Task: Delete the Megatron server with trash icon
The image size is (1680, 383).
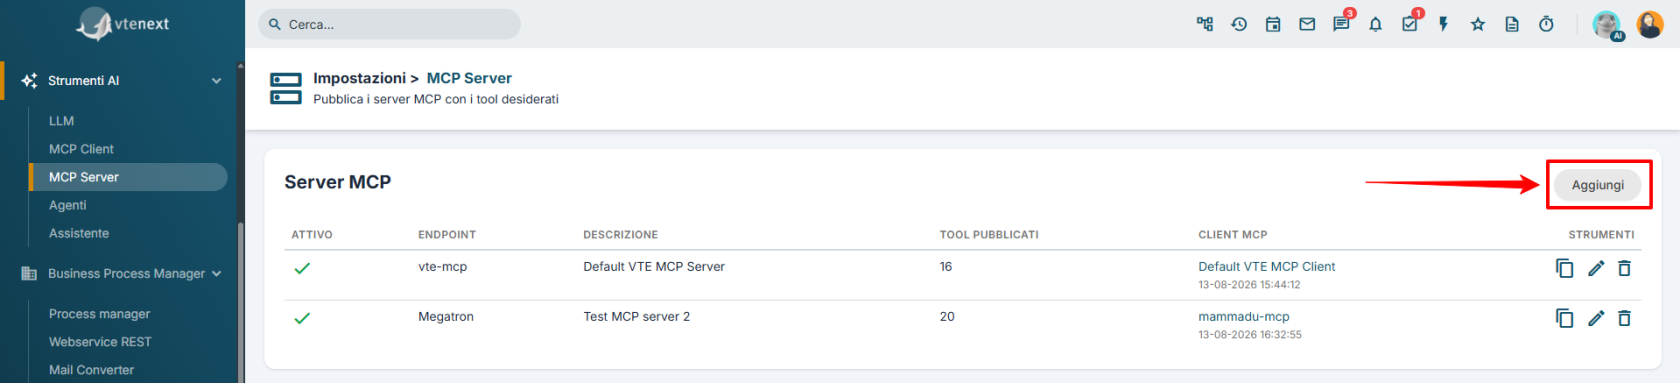Action: coord(1625,318)
